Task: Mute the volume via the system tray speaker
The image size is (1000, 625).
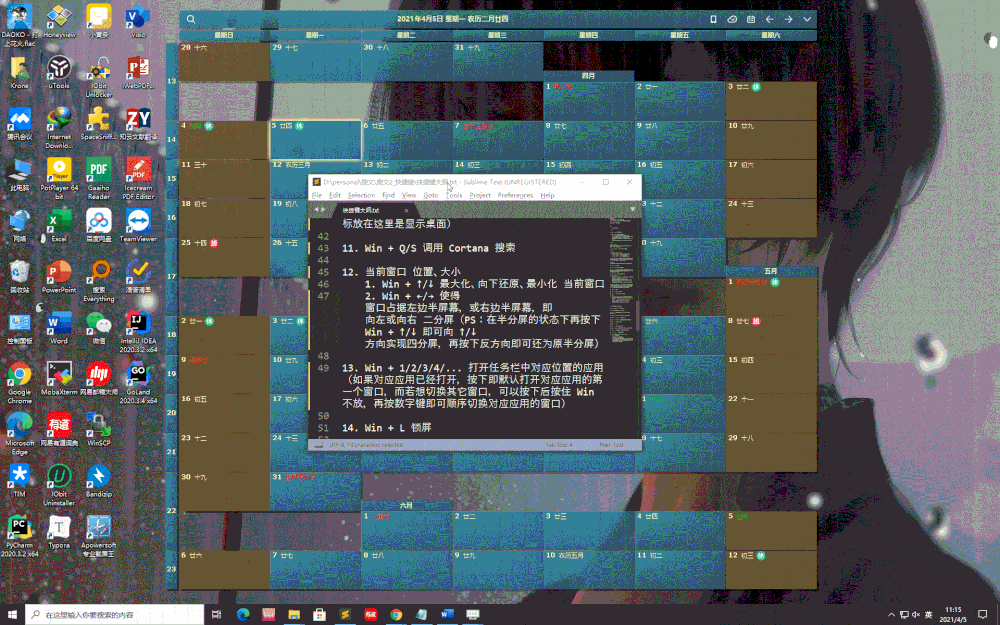Action: 915,616
